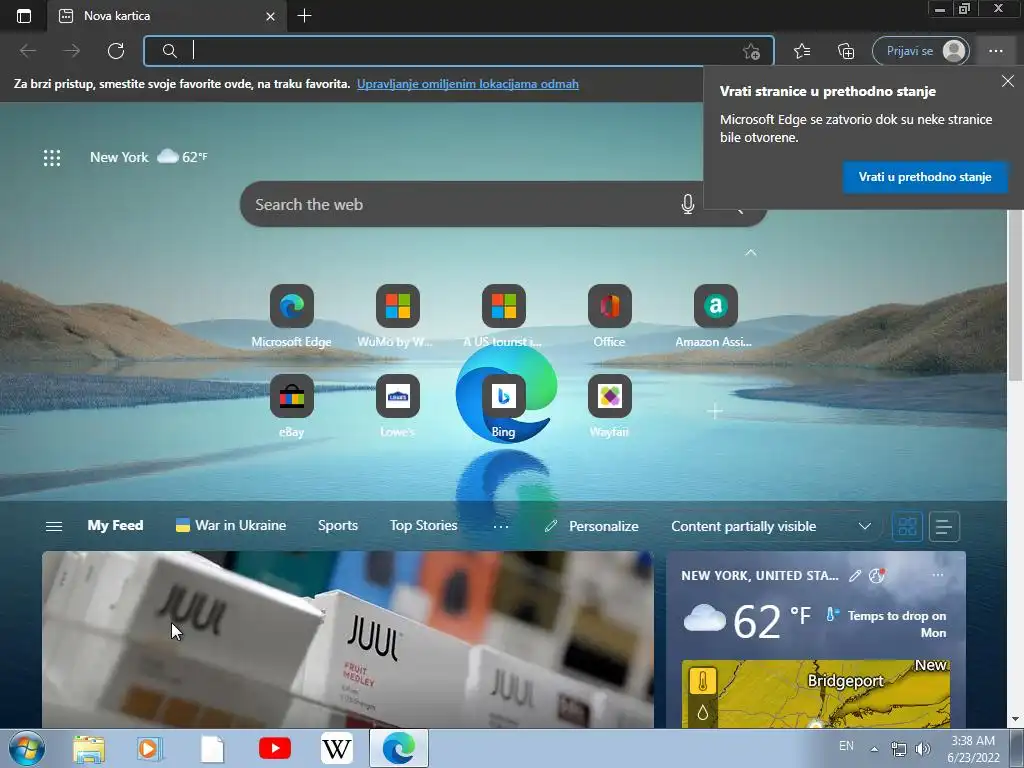Select the War in Ukraine tab
Screen dimensions: 1024x768
coord(231,526)
